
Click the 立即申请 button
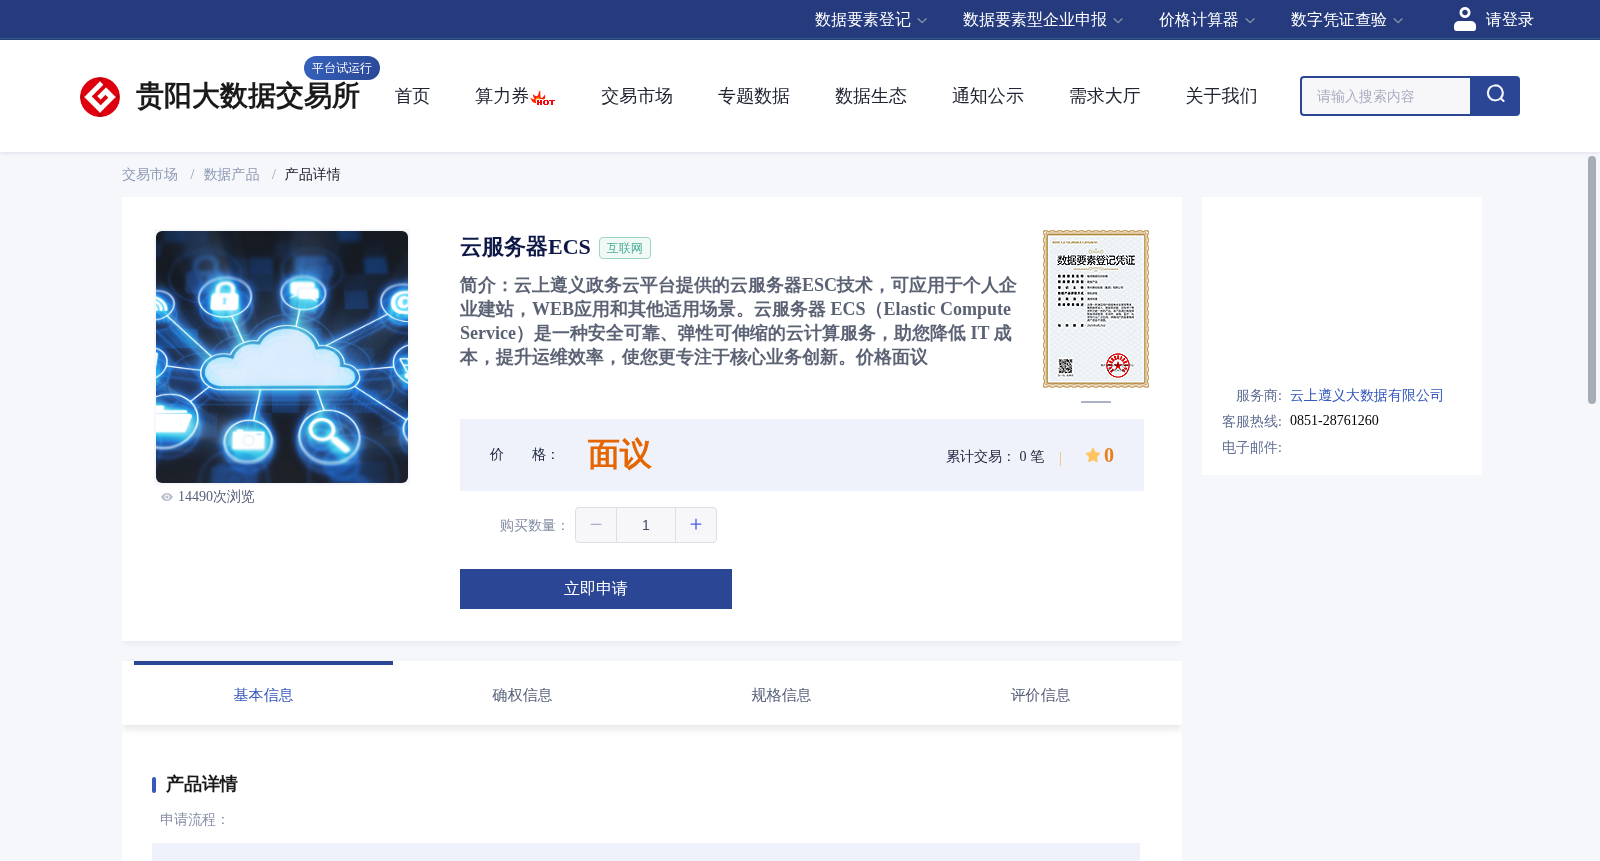pyautogui.click(x=596, y=589)
